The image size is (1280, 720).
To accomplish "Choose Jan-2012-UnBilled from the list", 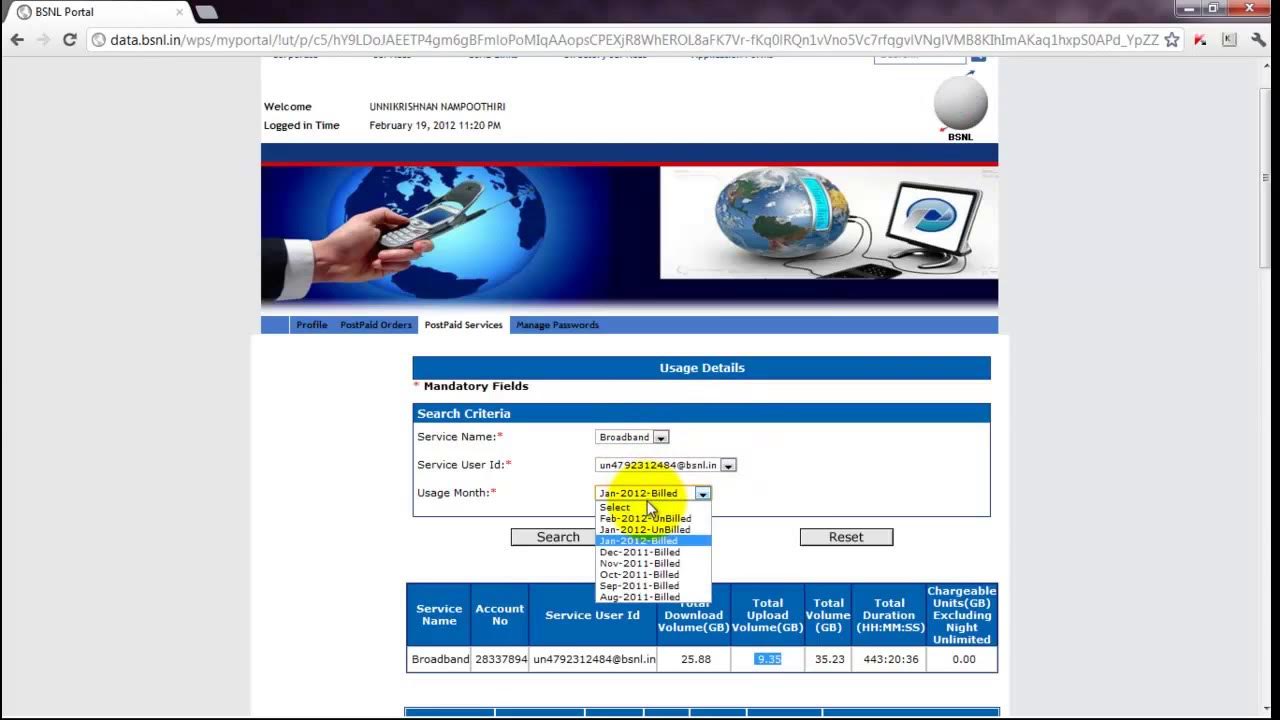I will pyautogui.click(x=653, y=530).
